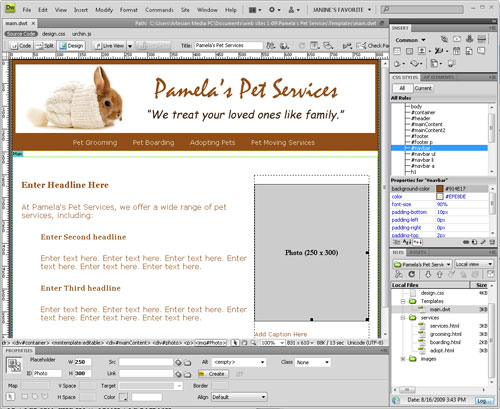Image resolution: width=500 pixels, height=409 pixels.
Task: Click the background-color swatch for #navbar
Action: pyautogui.click(x=440, y=189)
